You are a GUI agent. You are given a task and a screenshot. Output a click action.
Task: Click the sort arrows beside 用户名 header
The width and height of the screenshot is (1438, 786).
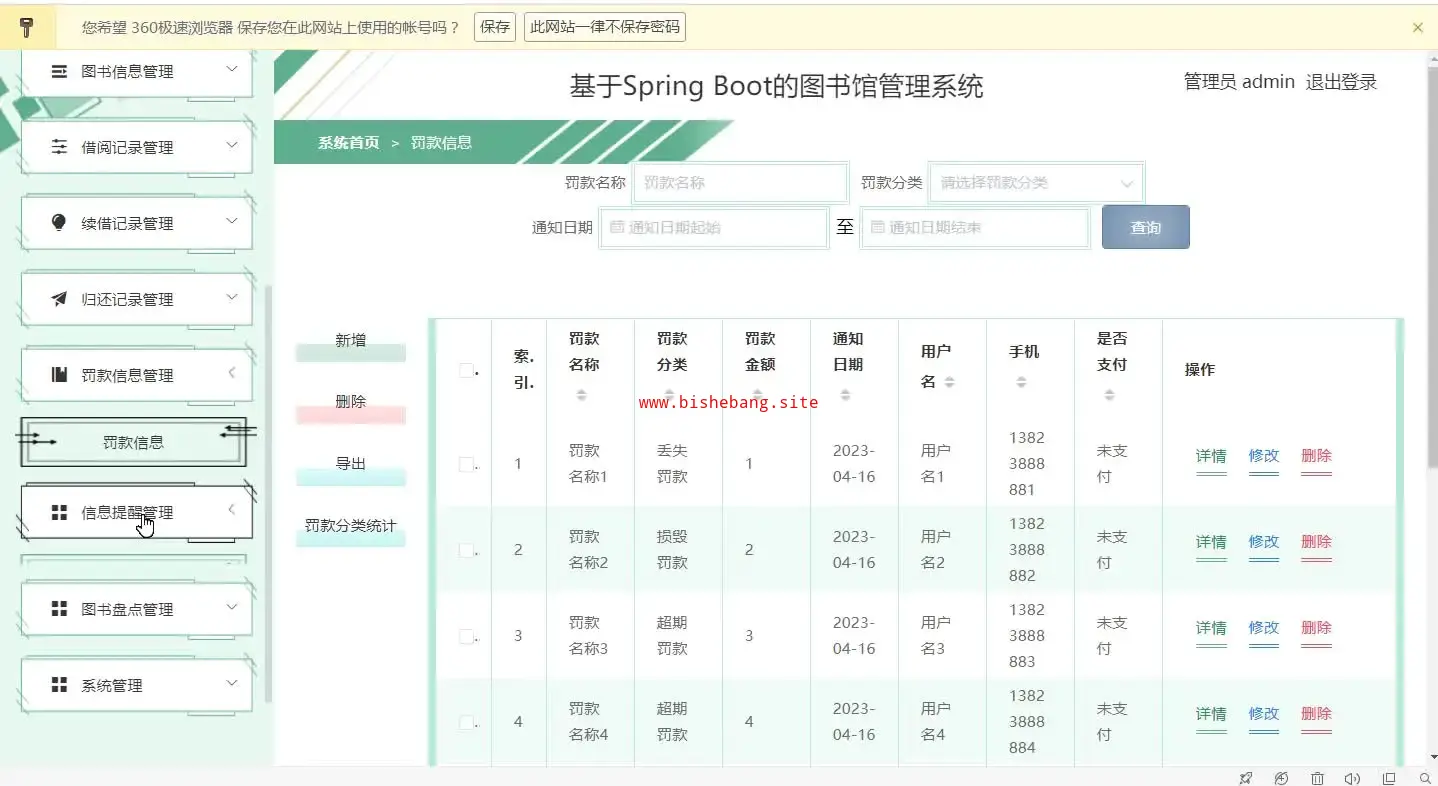tap(949, 382)
